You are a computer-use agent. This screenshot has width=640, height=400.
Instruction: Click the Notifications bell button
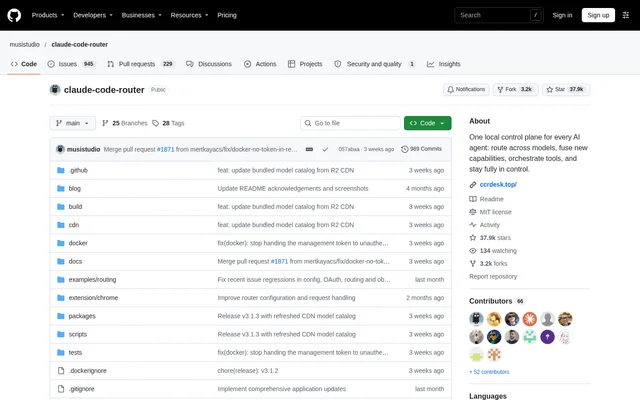[x=466, y=89]
